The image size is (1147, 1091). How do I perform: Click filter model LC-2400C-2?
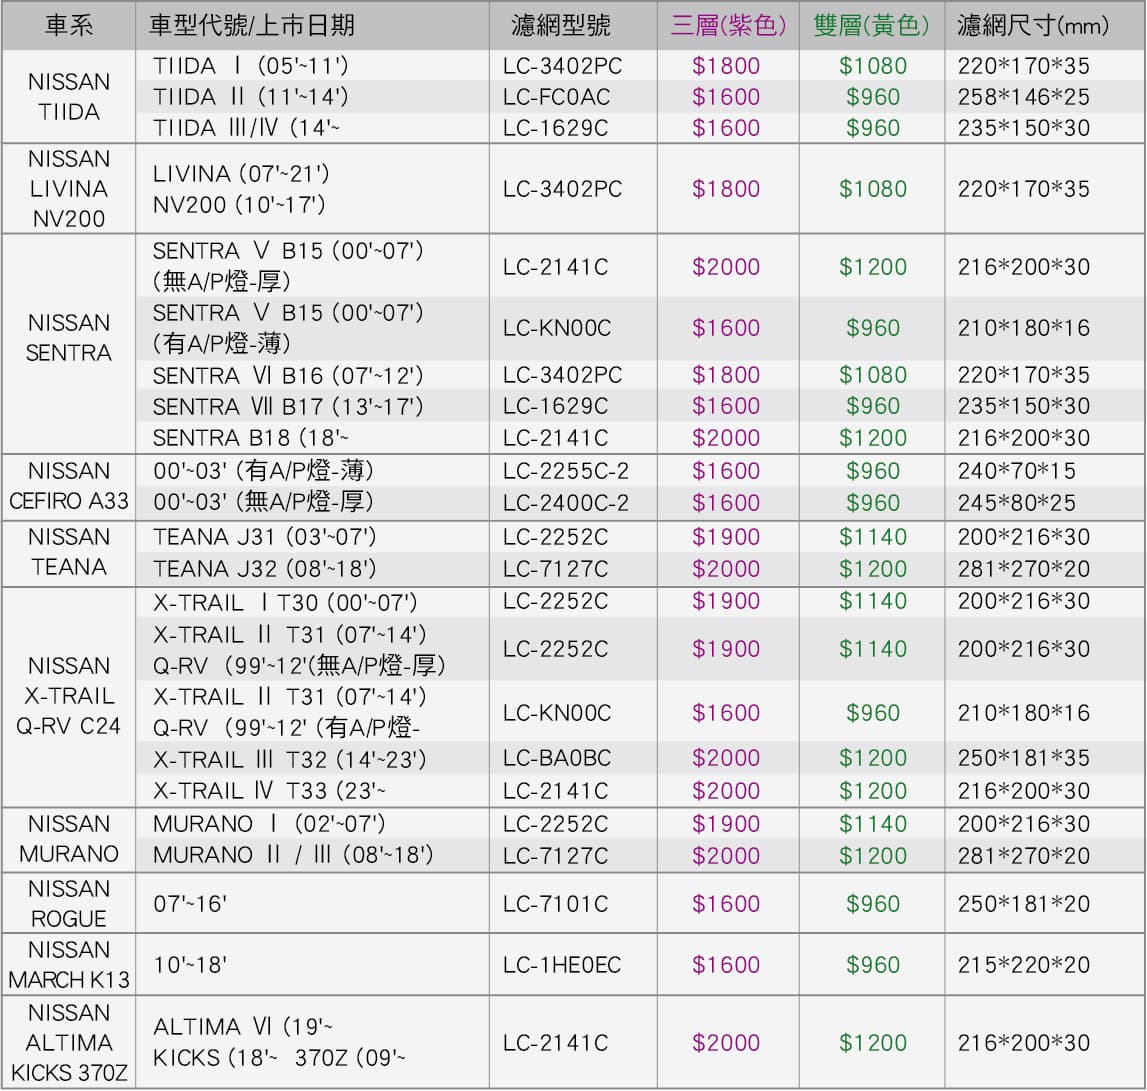click(x=565, y=503)
